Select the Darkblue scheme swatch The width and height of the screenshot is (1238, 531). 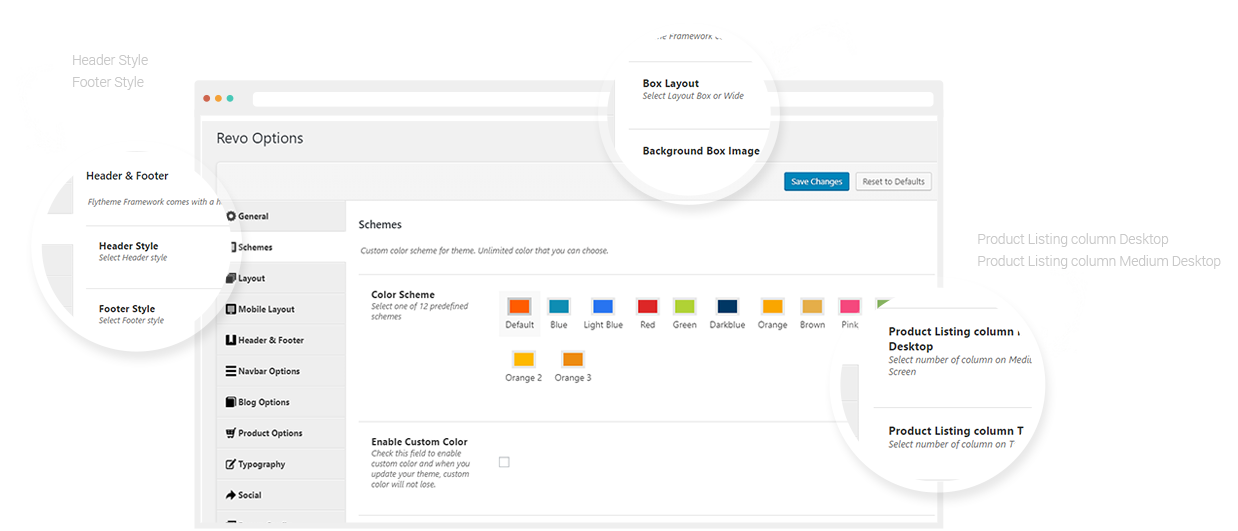[727, 306]
